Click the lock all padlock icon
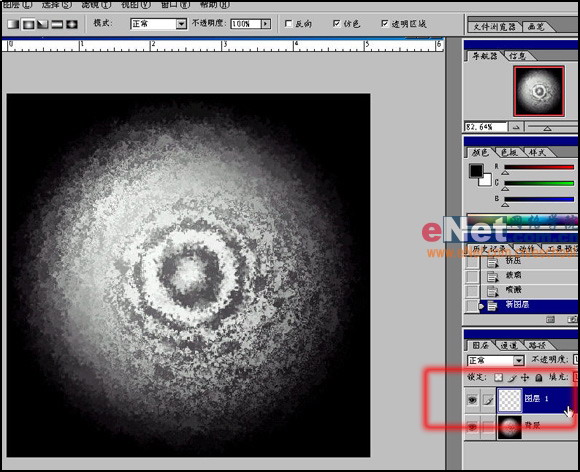580x472 pixels. (x=539, y=377)
